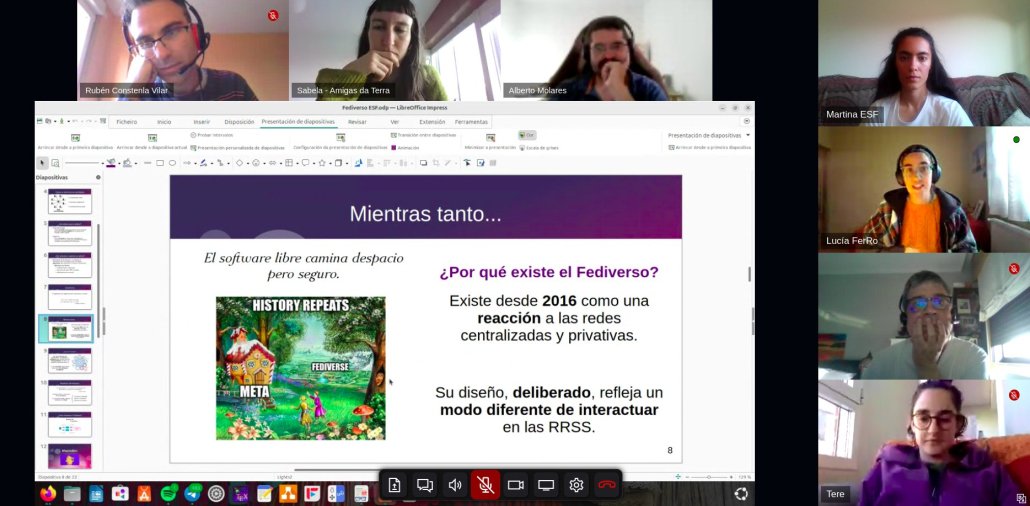Open the chat panel in call toolbar
This screenshot has height=506, width=1030.
coord(425,485)
